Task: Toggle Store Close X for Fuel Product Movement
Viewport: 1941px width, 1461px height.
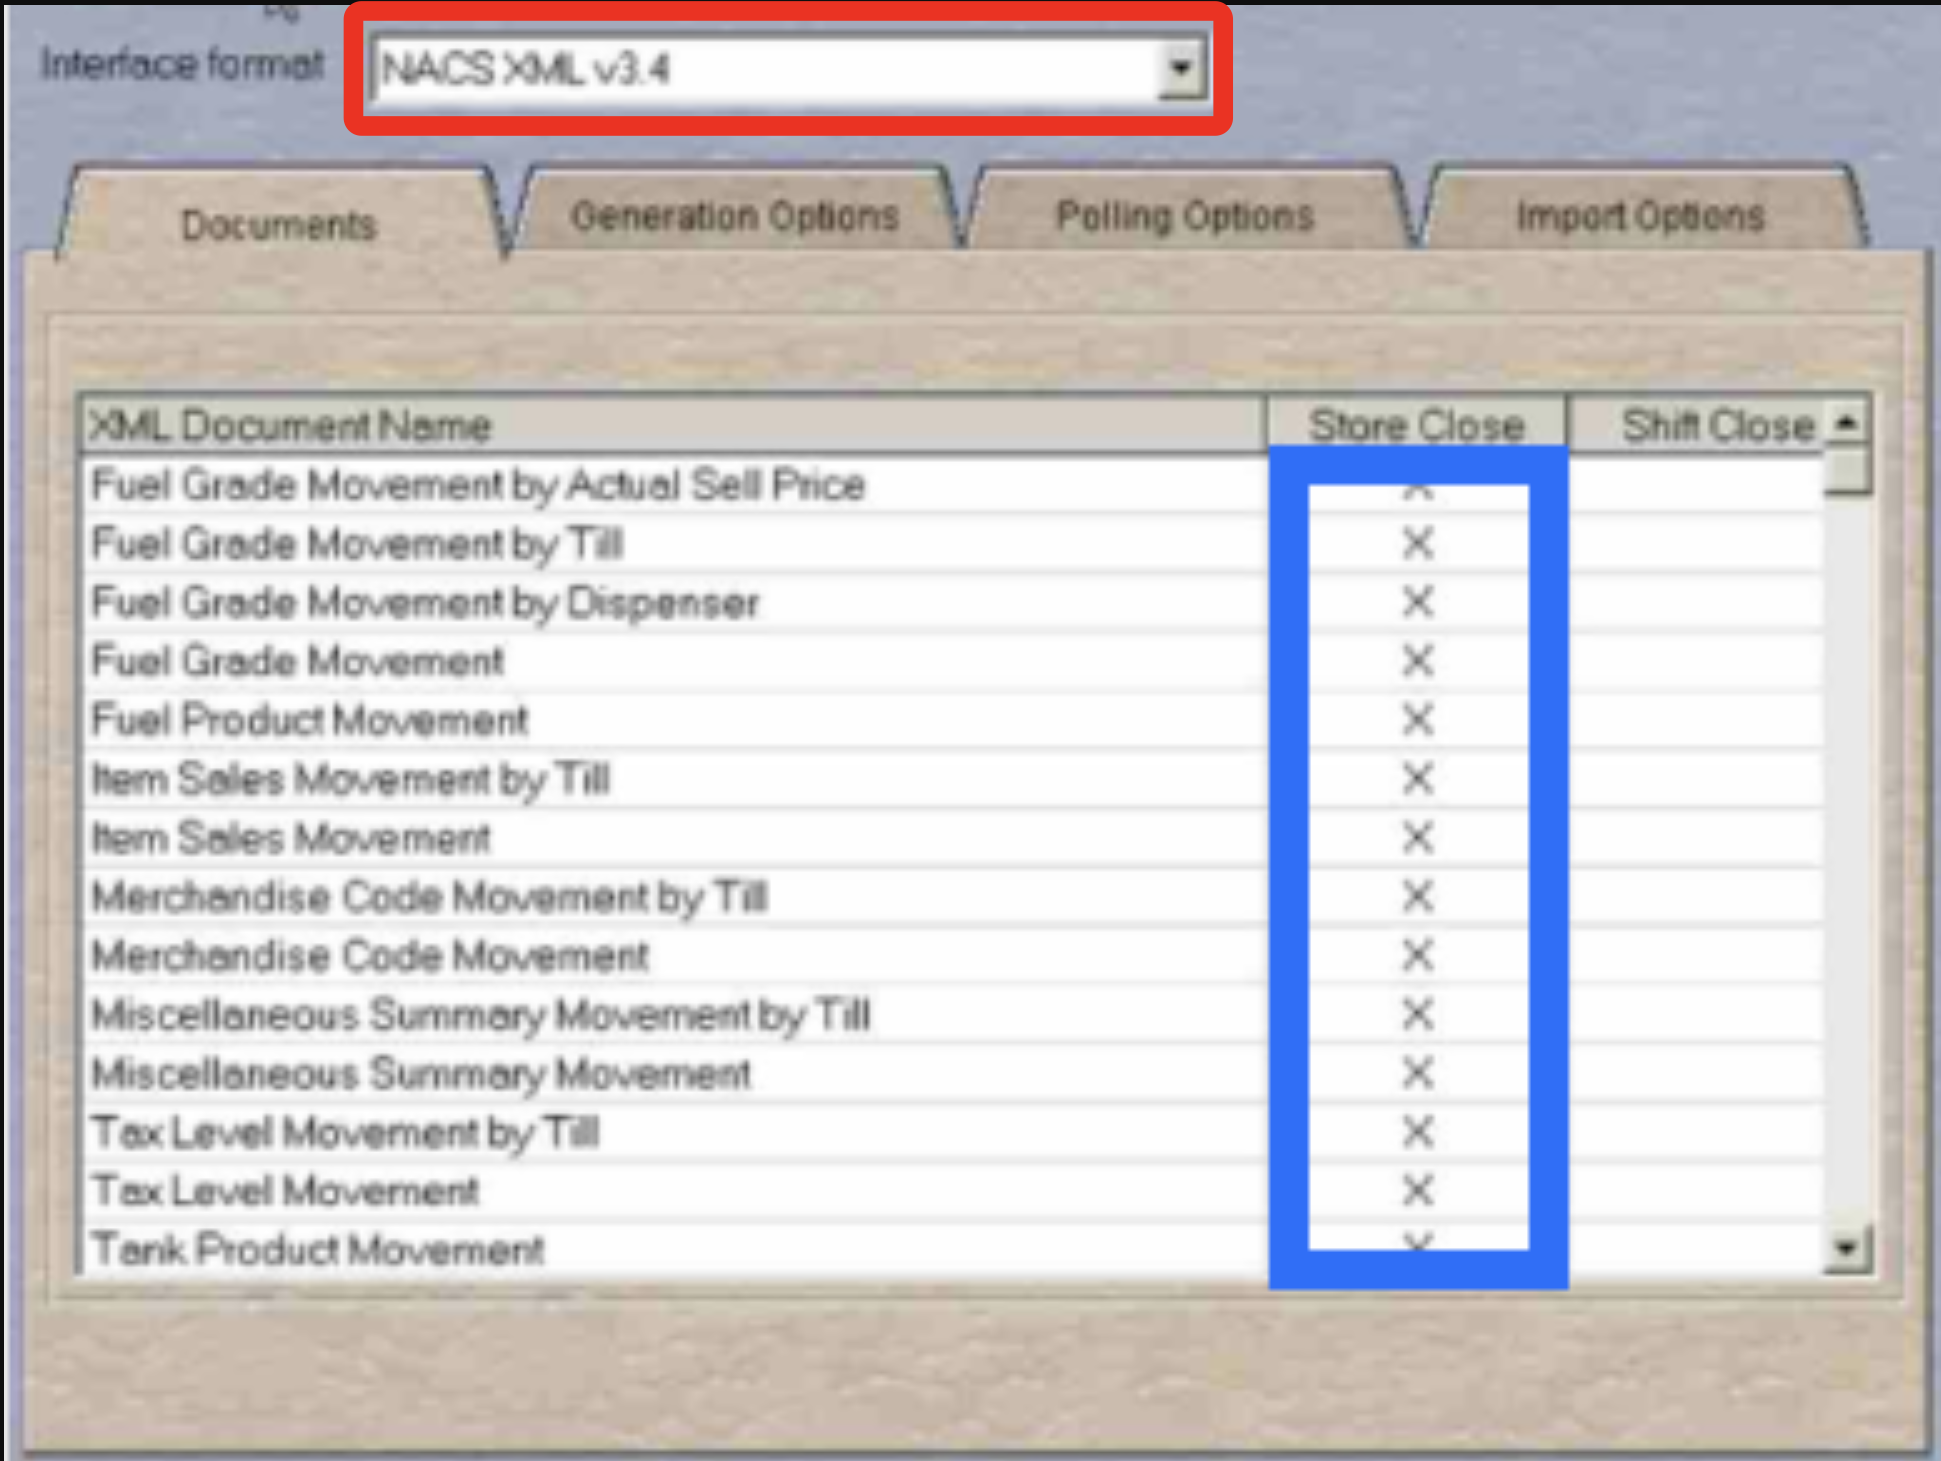Action: coord(1417,720)
